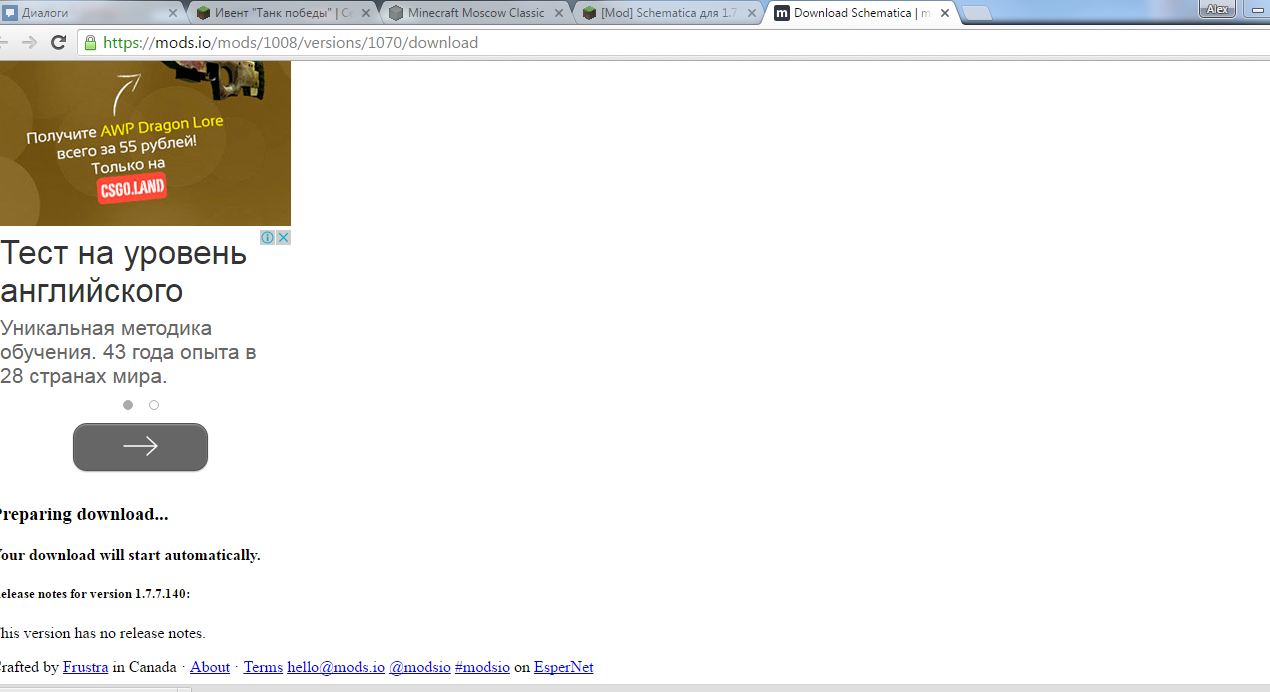Viewport: 1270px width, 692px height.
Task: Close the English test ad
Action: tap(283, 237)
